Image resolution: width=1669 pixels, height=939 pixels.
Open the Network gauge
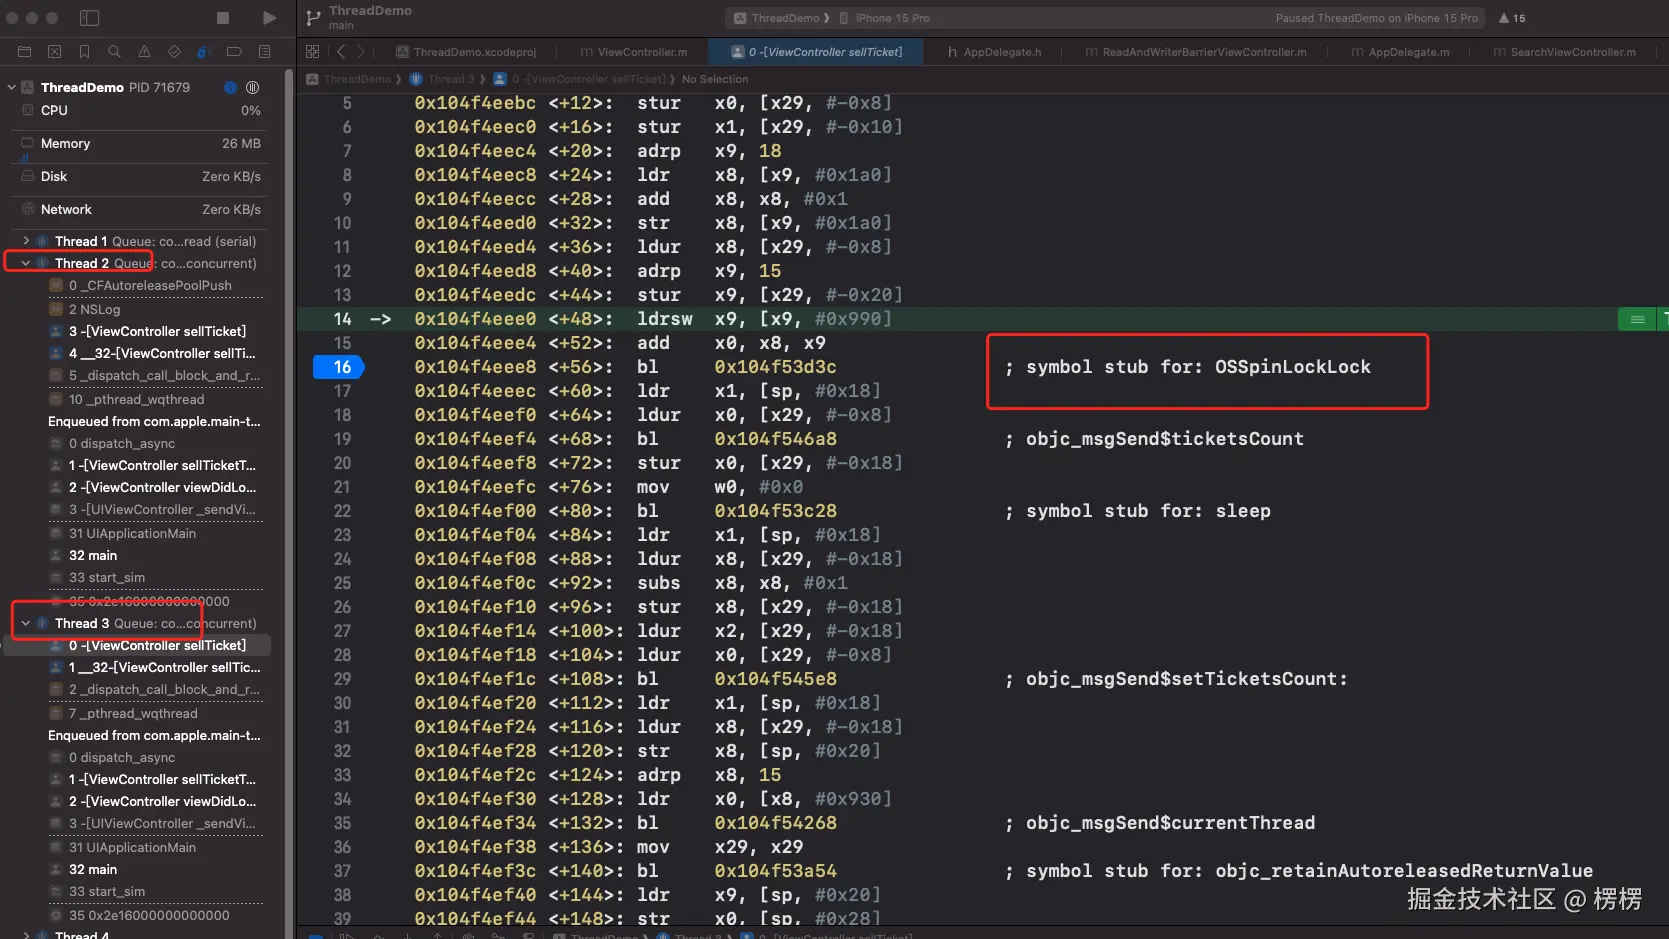[141, 209]
